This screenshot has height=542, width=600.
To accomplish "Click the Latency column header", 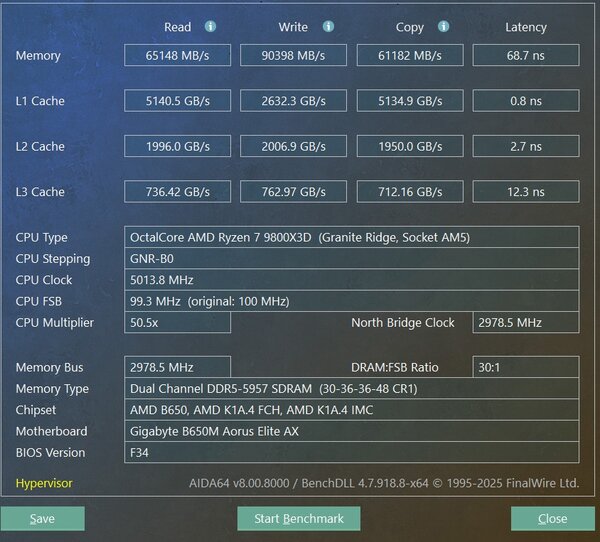I will click(526, 28).
